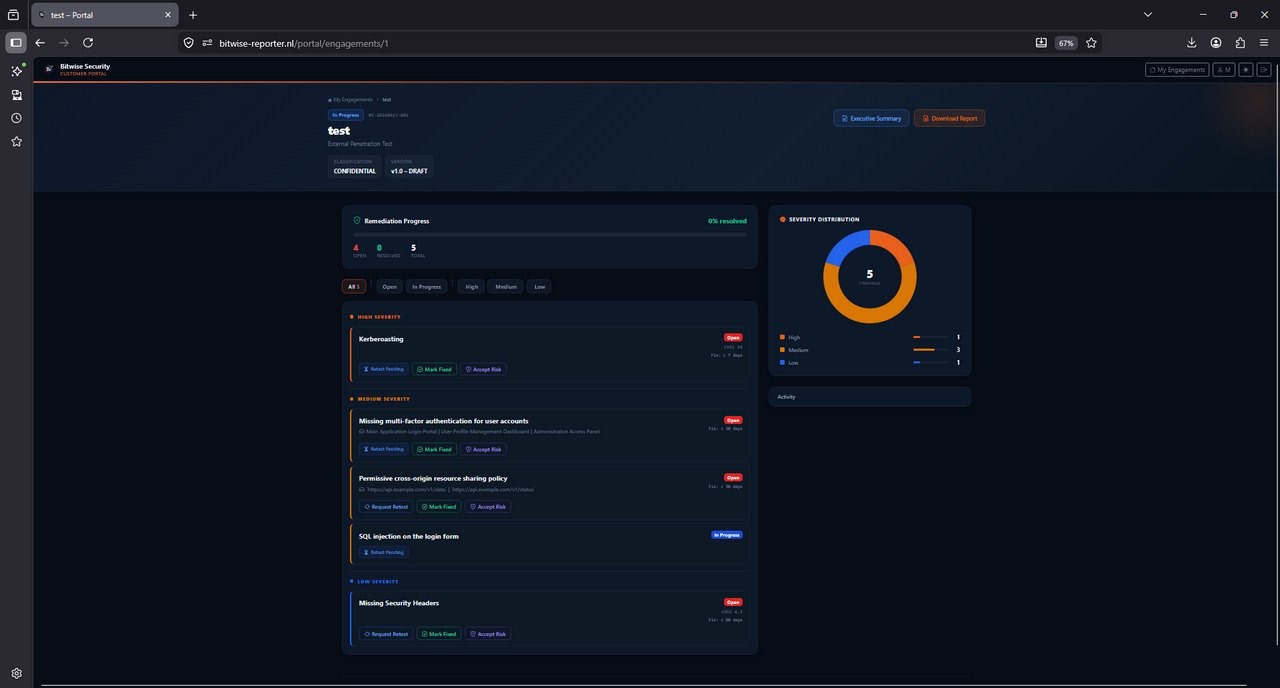Open the browser hamburger menu
1280x688 pixels.
click(x=1264, y=43)
